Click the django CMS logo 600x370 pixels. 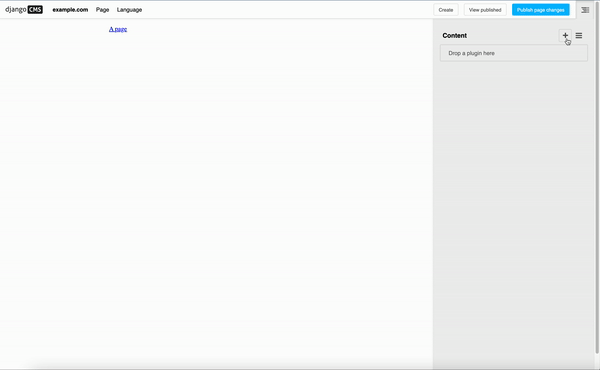coord(24,10)
